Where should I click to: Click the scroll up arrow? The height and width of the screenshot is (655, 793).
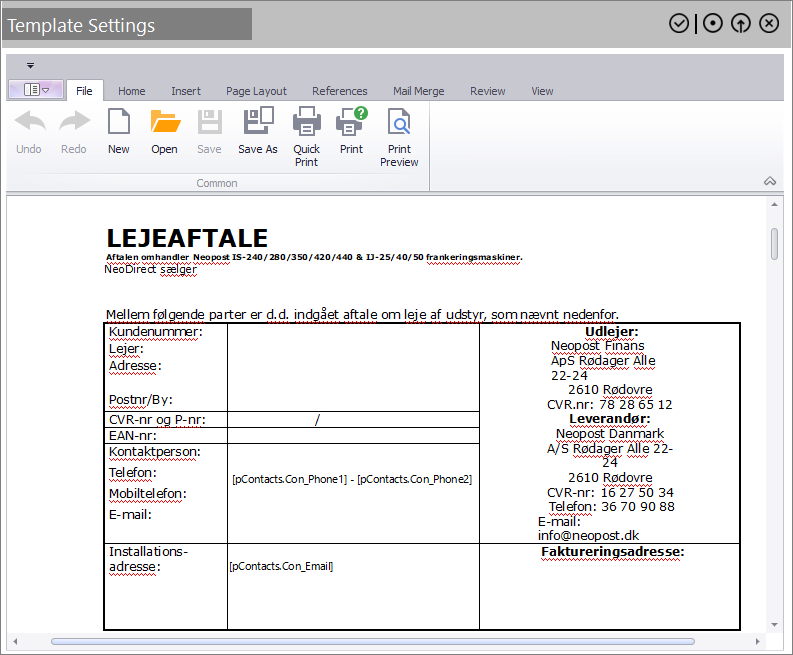pos(774,204)
